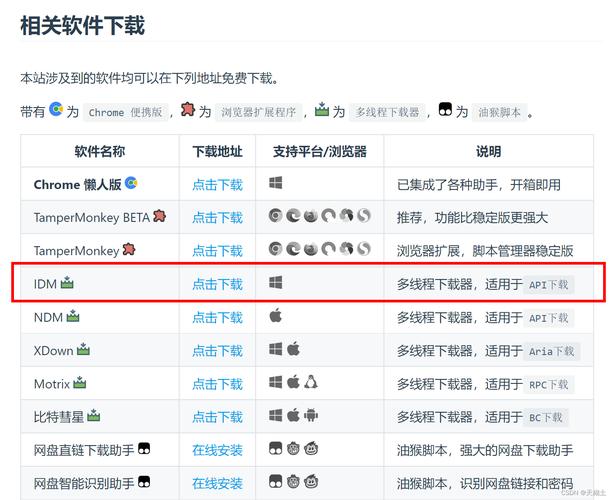The width and height of the screenshot is (613, 500).
Task: Click the downloader icon beside NDM
Action: (x=73, y=315)
